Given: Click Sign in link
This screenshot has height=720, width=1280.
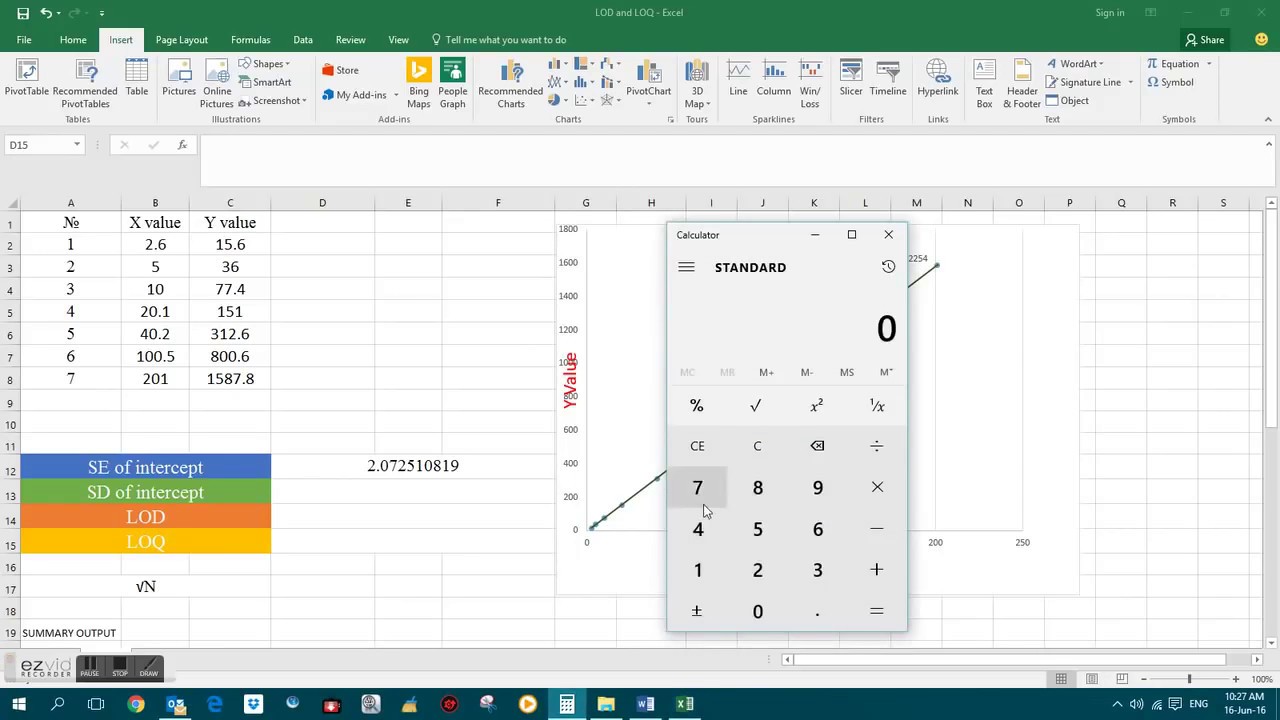Looking at the screenshot, I should 1110,13.
